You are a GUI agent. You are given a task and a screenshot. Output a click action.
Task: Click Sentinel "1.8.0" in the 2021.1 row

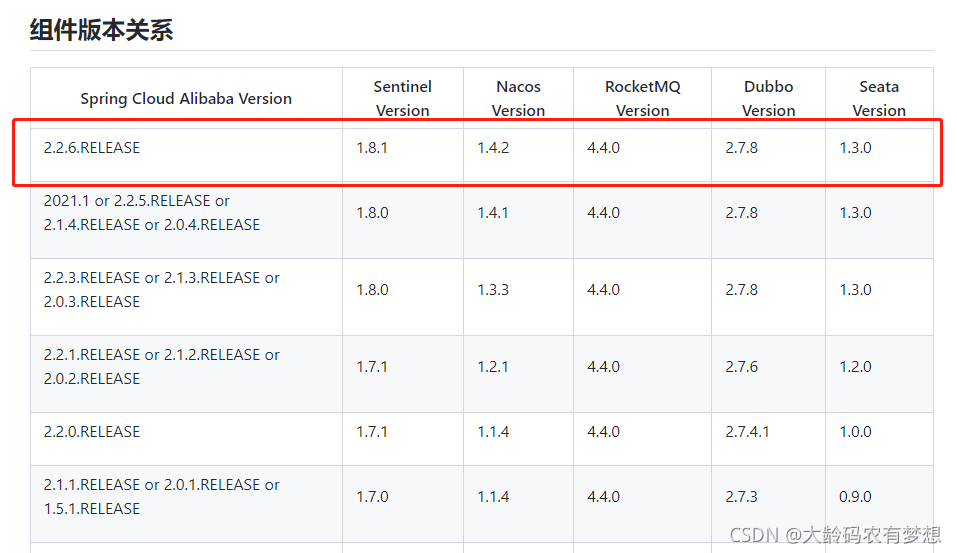(x=372, y=212)
